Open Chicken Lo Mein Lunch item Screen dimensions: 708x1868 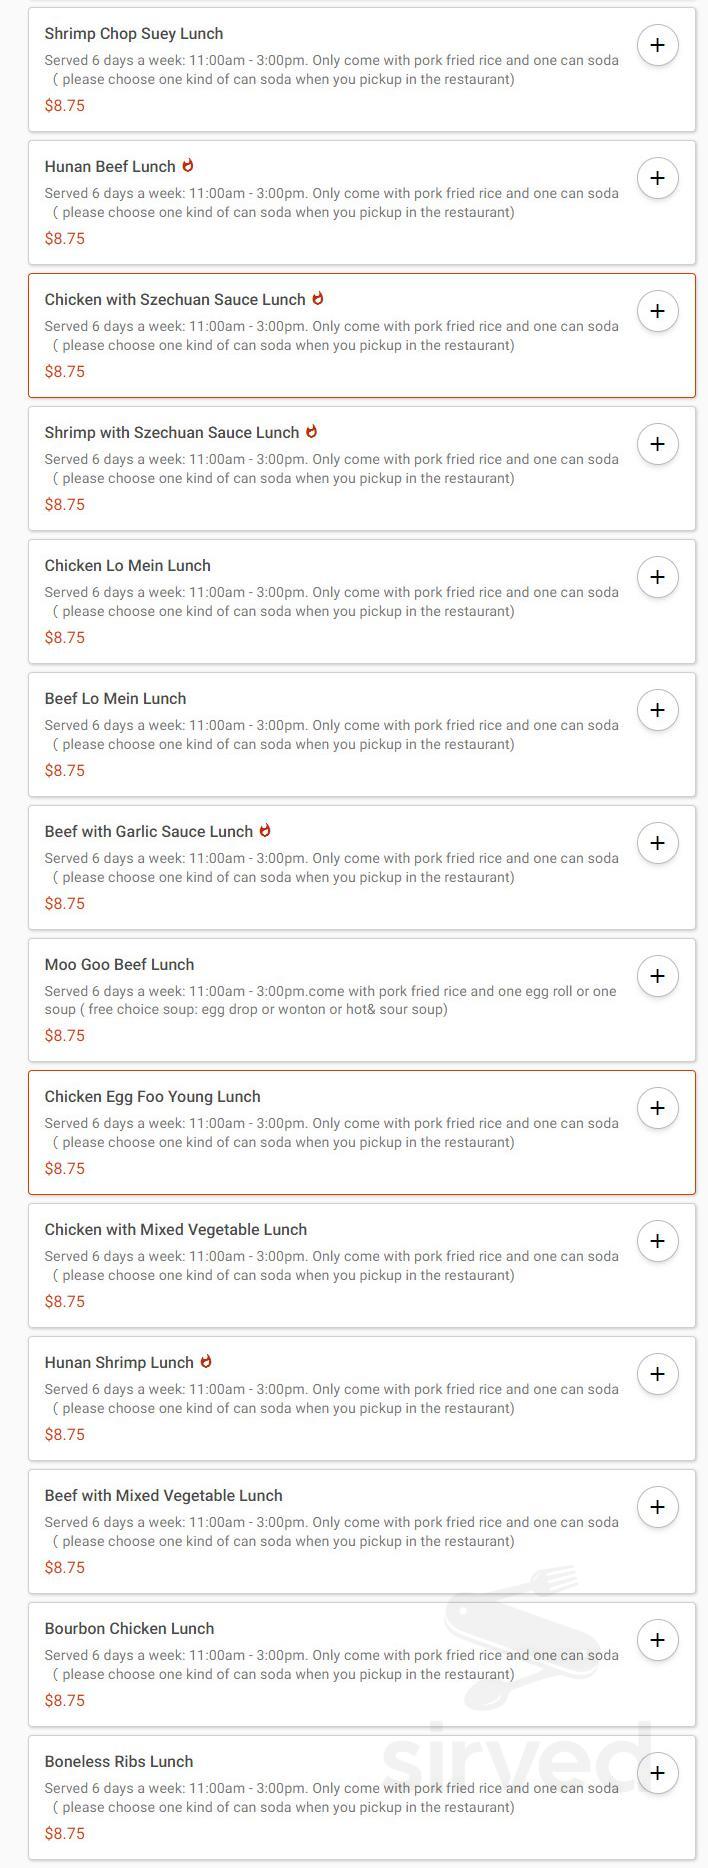[127, 565]
